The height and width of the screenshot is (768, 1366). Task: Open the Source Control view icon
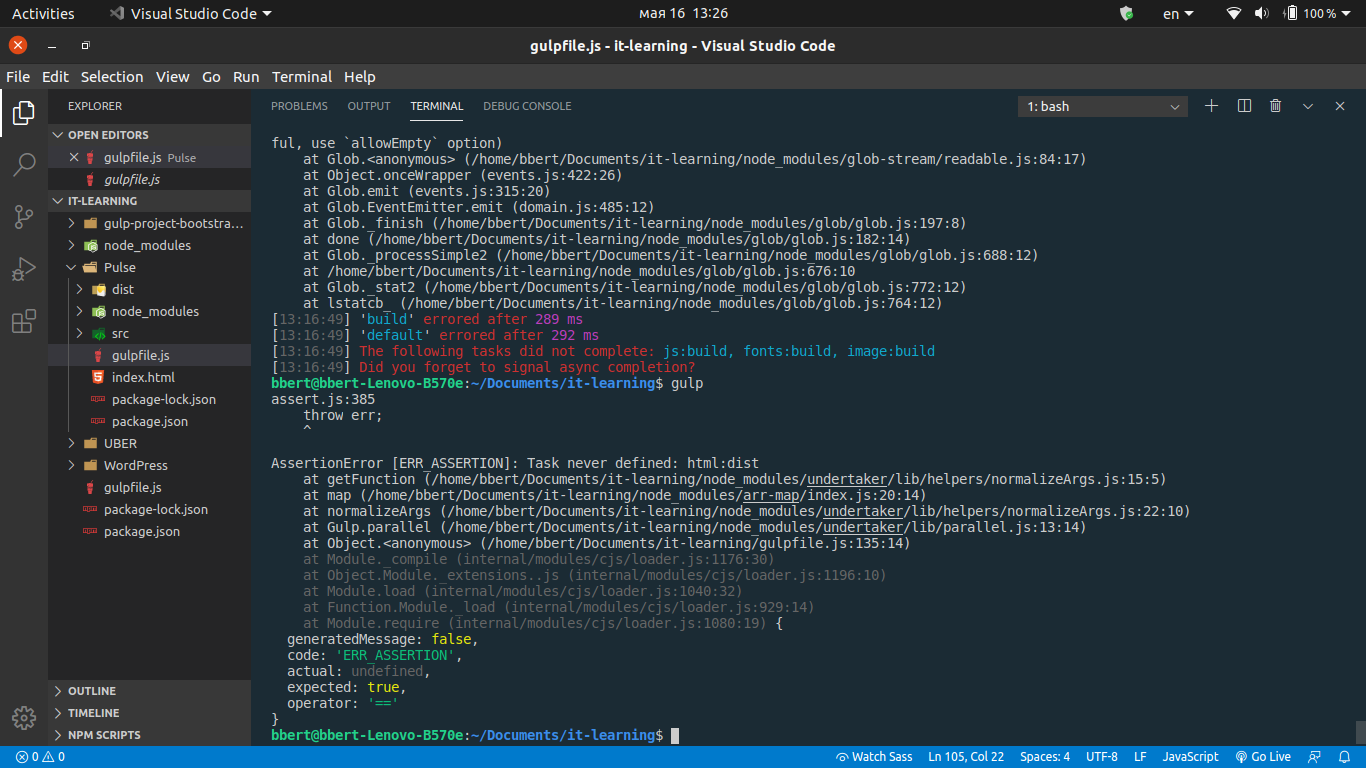[x=24, y=217]
